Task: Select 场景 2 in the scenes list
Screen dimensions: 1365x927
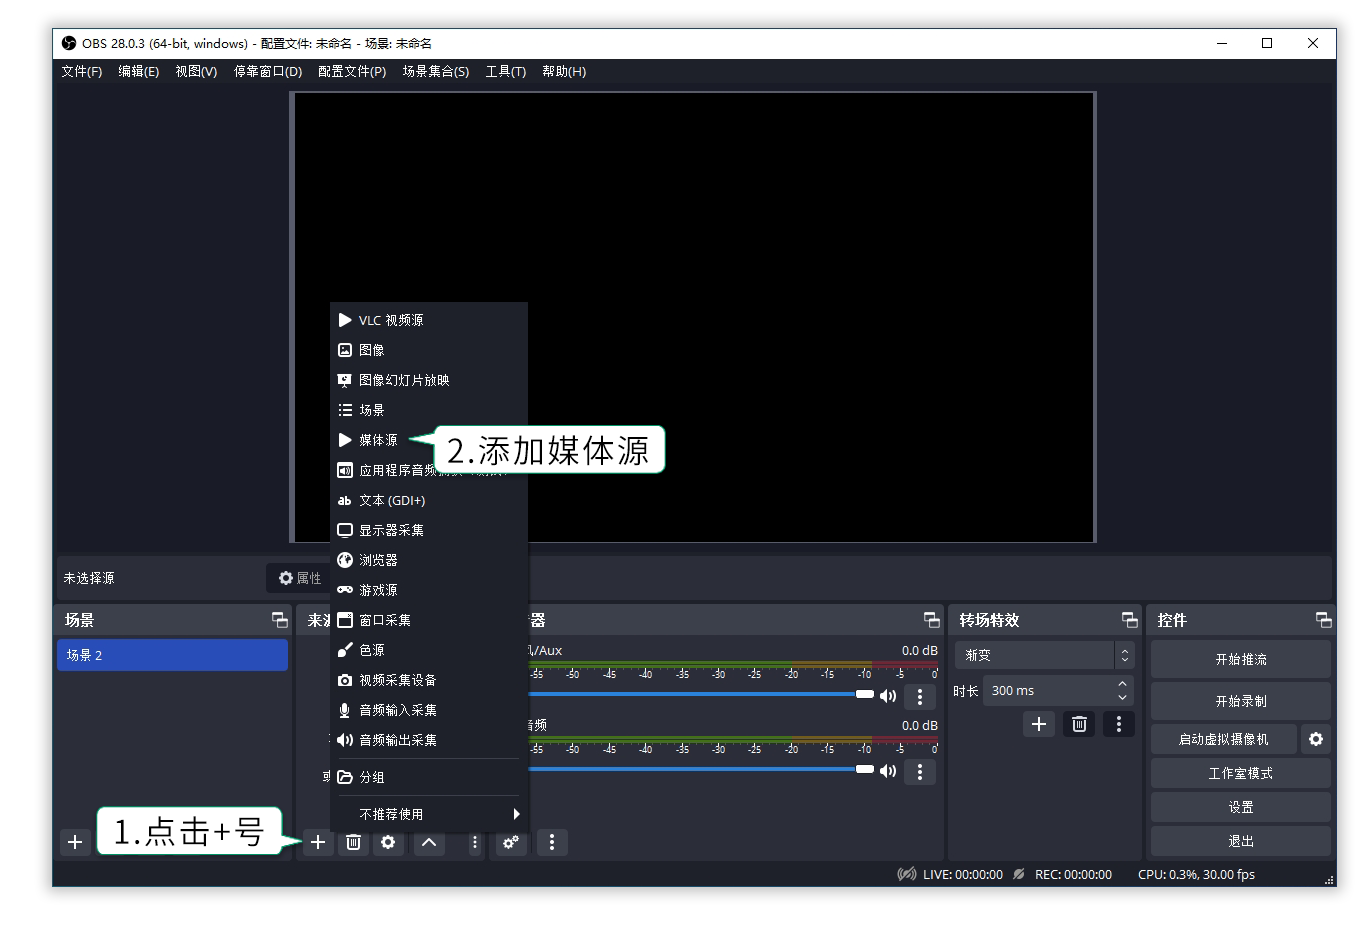Action: [172, 655]
